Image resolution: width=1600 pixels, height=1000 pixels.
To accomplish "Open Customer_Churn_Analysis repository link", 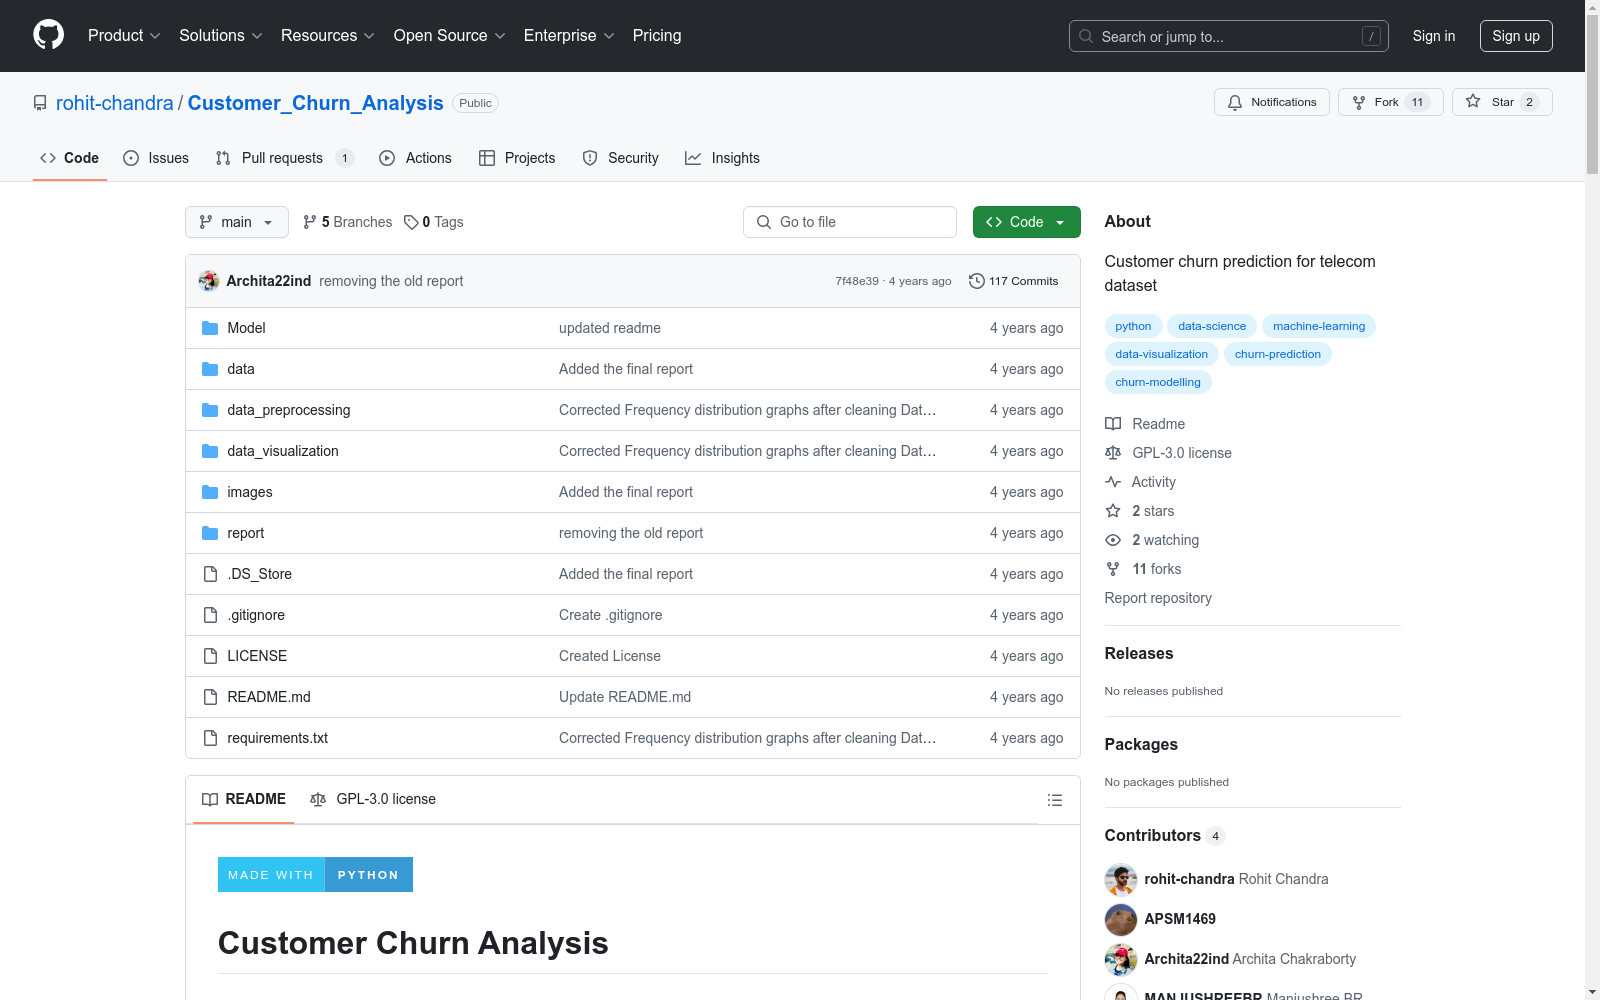I will click(x=315, y=103).
